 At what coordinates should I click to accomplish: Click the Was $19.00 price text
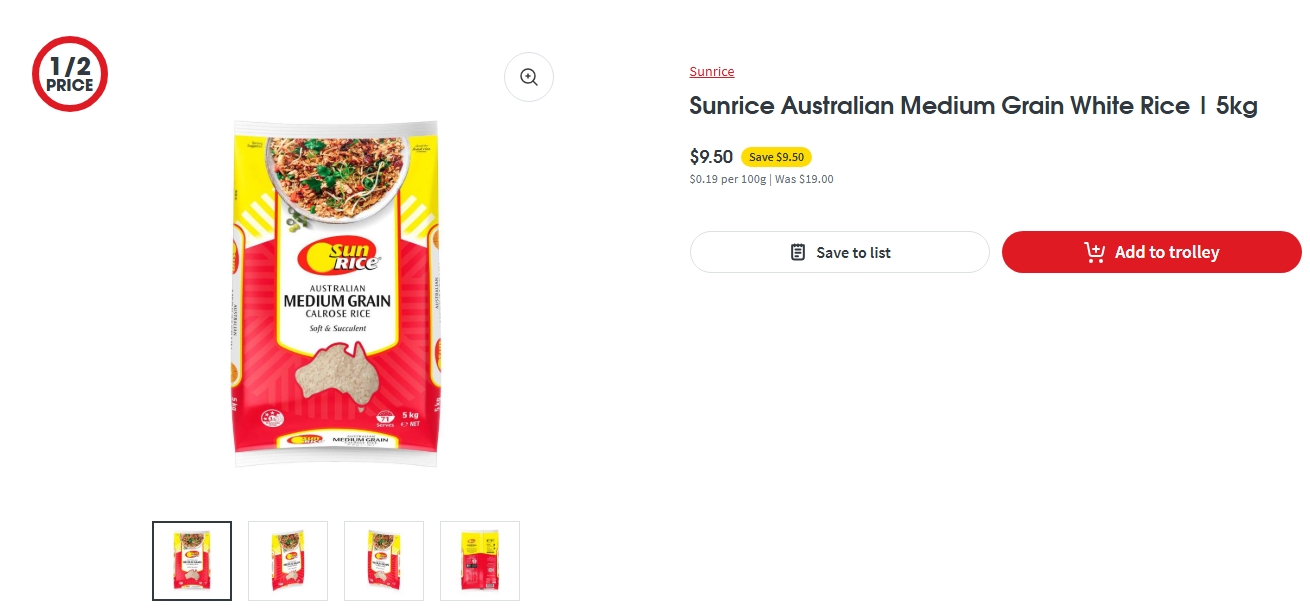click(x=806, y=179)
